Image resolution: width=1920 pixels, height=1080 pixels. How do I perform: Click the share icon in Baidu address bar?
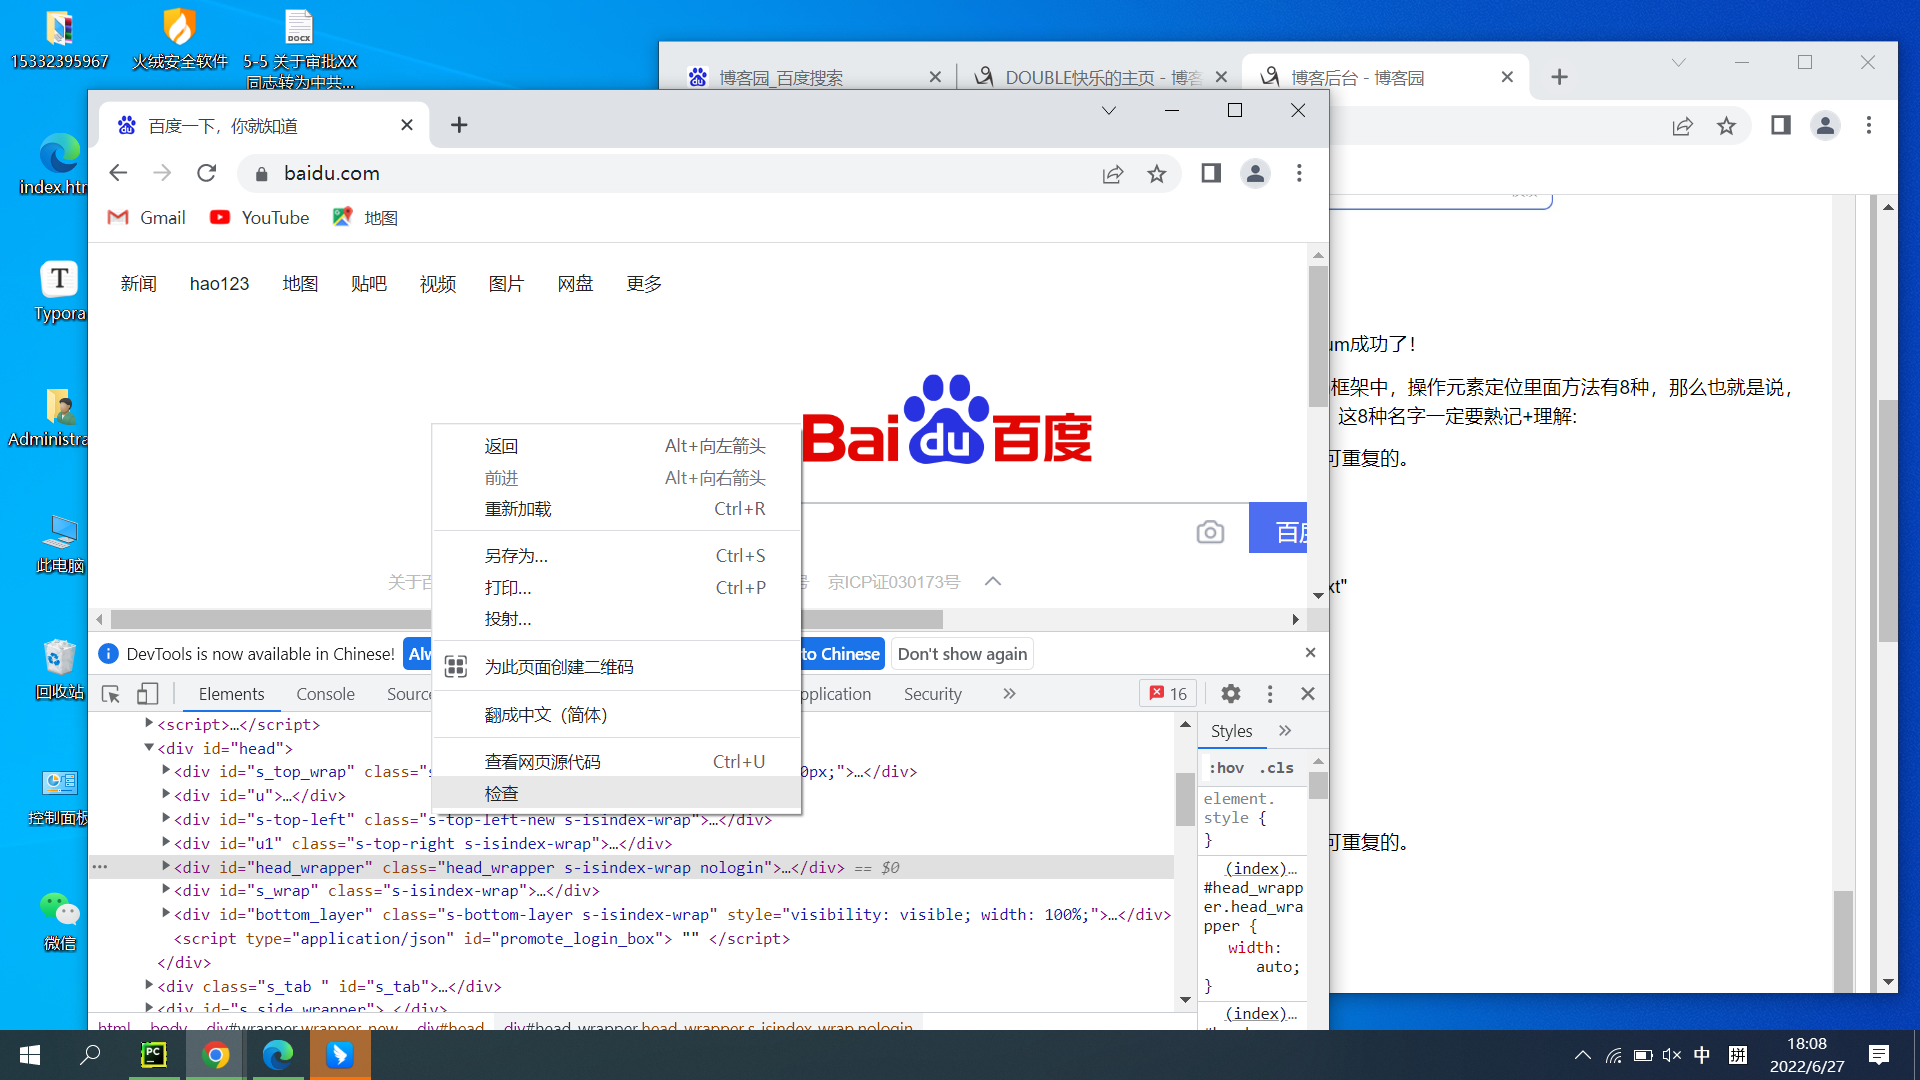1113,174
